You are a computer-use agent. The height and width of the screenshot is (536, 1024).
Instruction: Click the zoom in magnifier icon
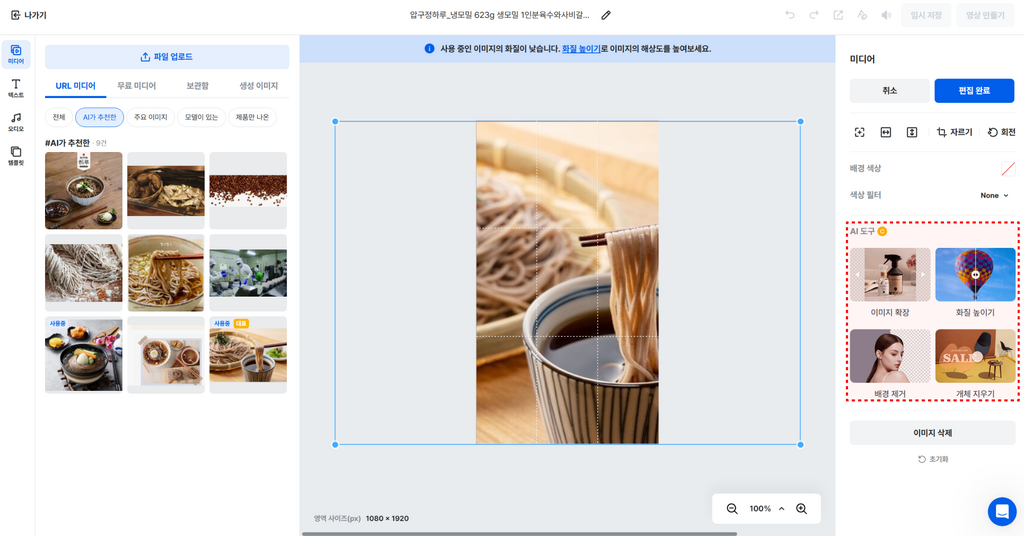pos(801,509)
